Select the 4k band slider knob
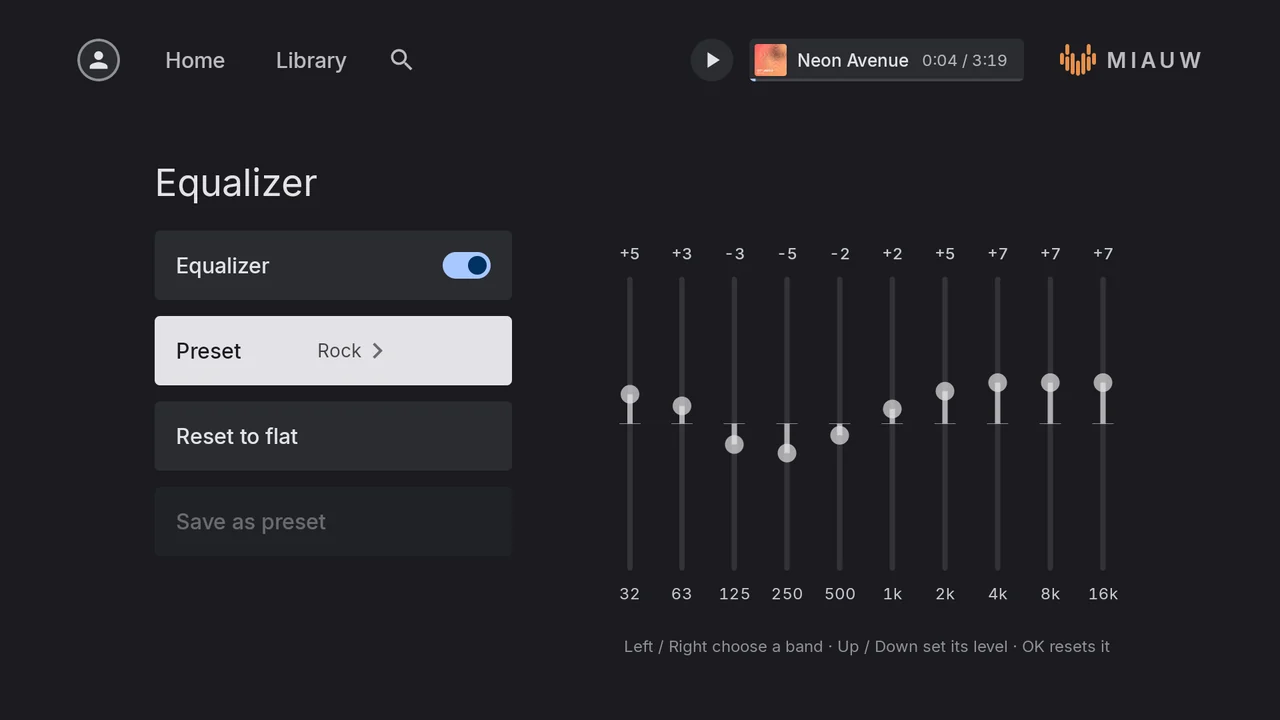Image resolution: width=1280 pixels, height=720 pixels. pyautogui.click(x=998, y=383)
